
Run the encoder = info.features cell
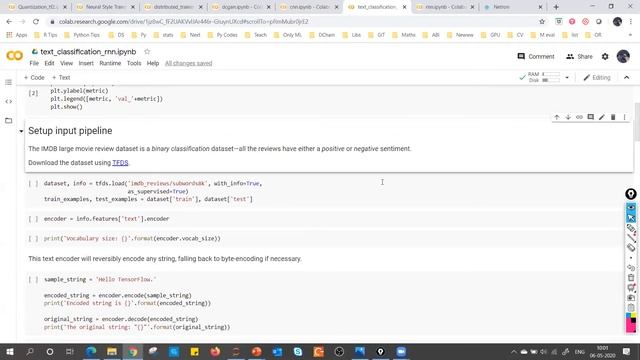pos(33,219)
